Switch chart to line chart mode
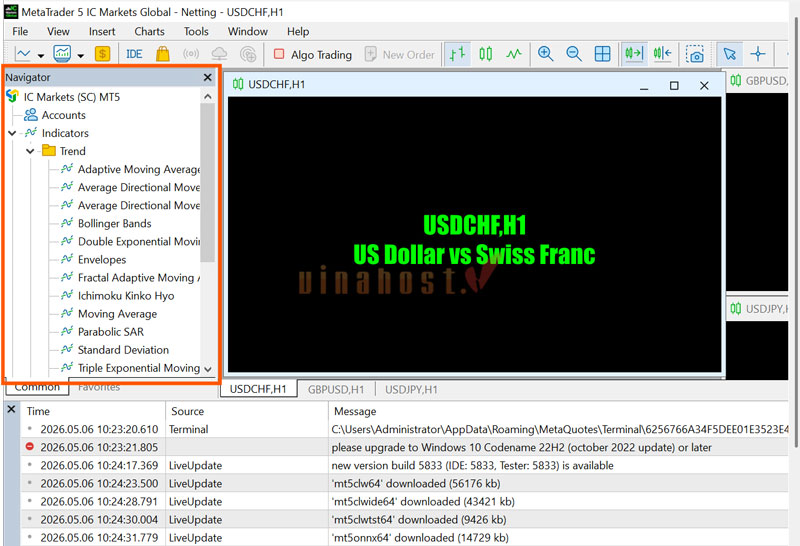The width and height of the screenshot is (800, 546). tap(514, 54)
